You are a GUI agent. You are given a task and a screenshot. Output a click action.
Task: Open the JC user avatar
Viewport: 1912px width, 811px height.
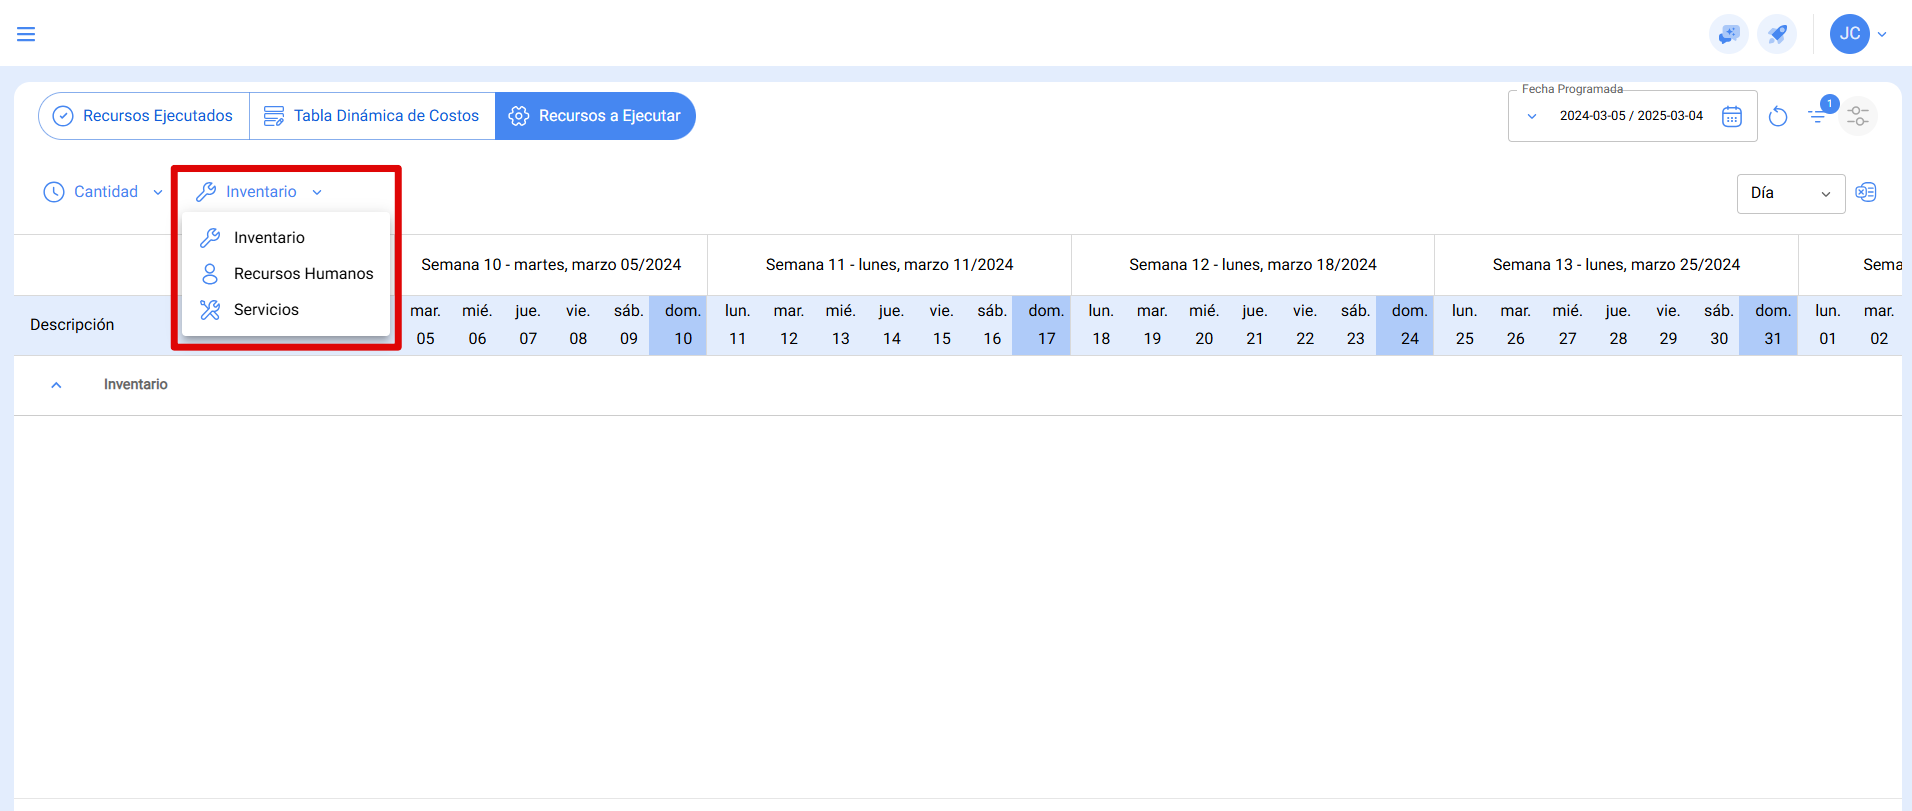1849,34
